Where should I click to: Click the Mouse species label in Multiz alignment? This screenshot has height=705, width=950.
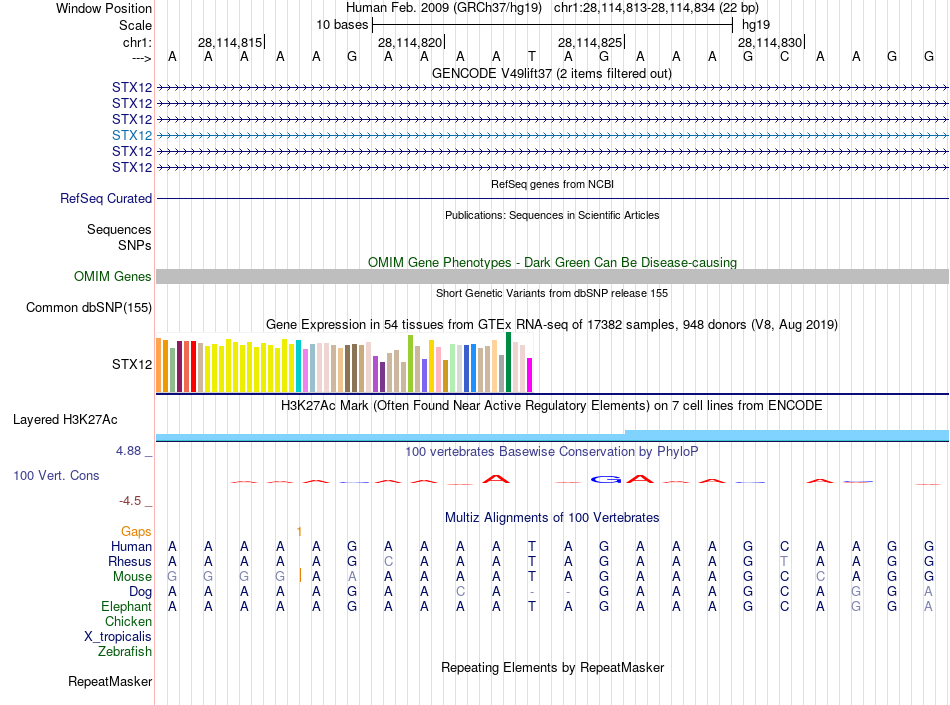click(x=132, y=577)
